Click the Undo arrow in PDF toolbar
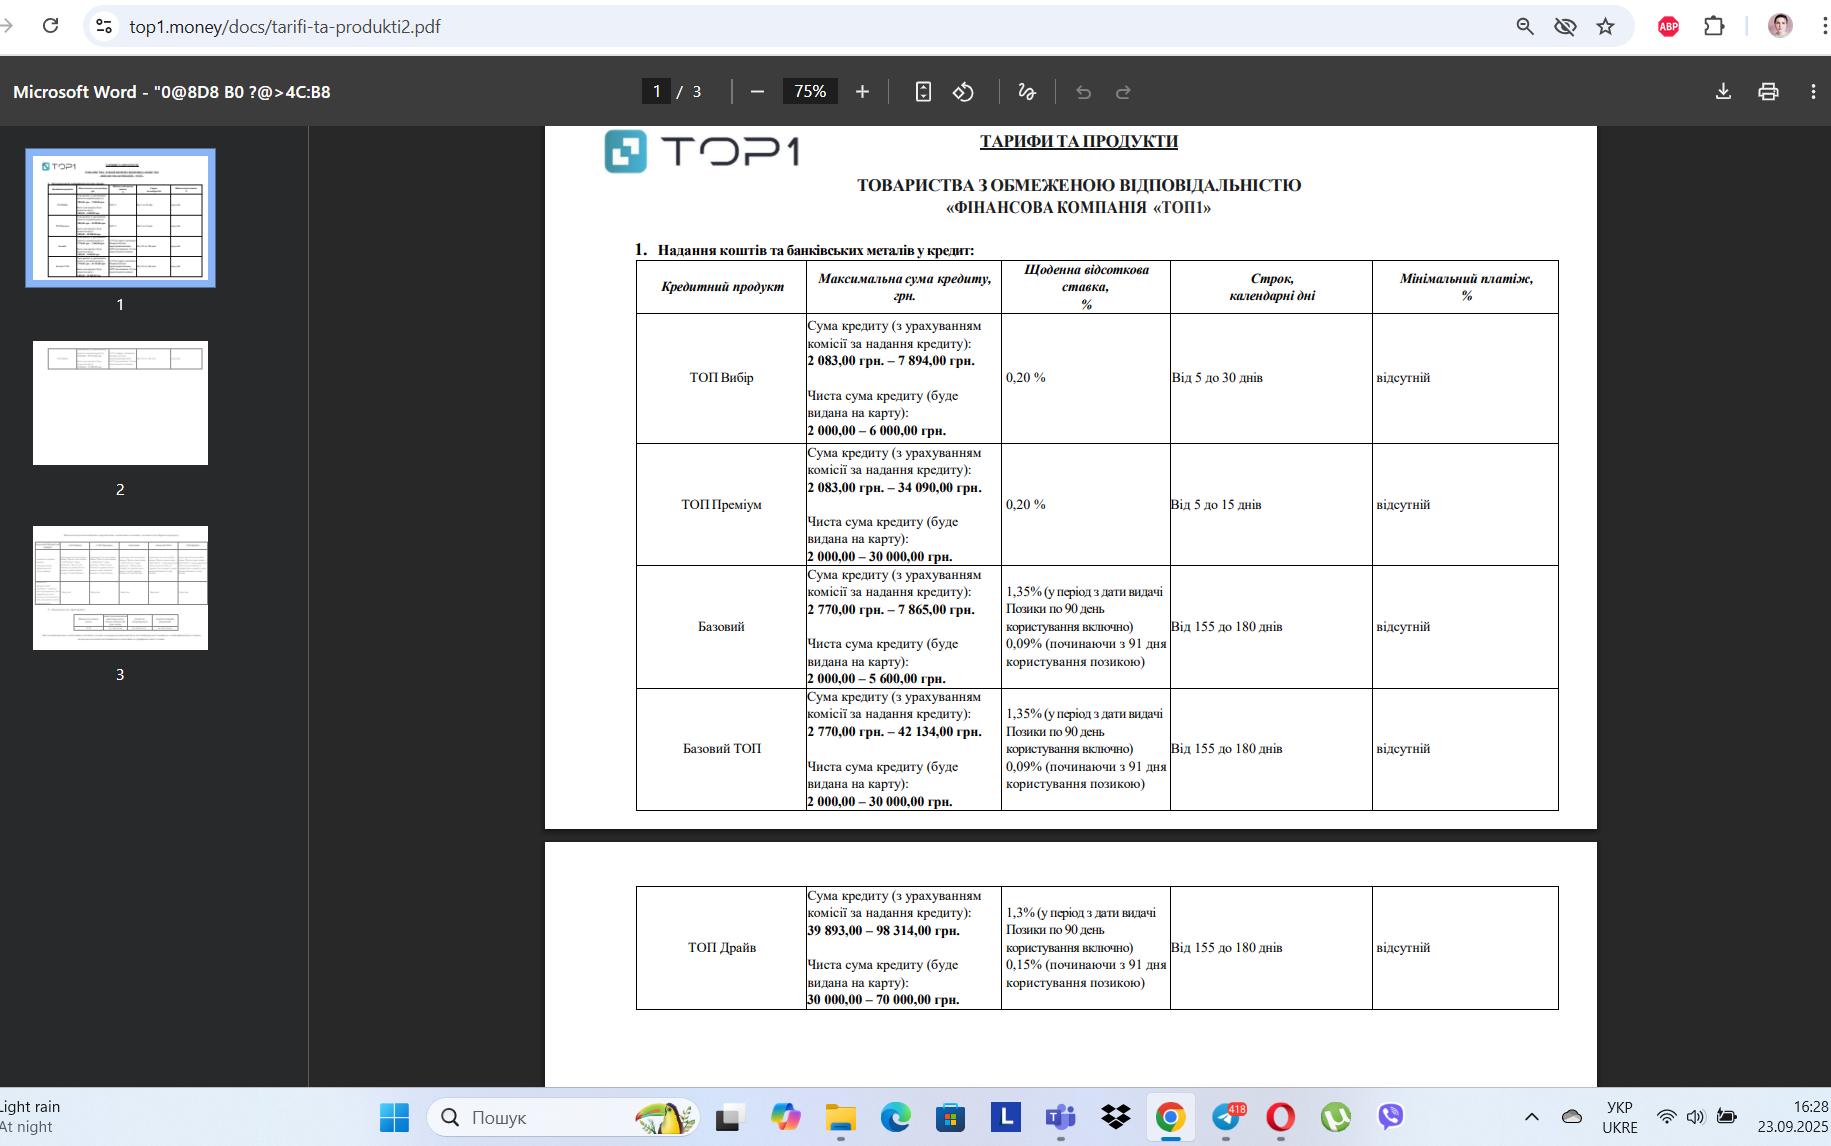The width and height of the screenshot is (1831, 1146). (x=1083, y=92)
